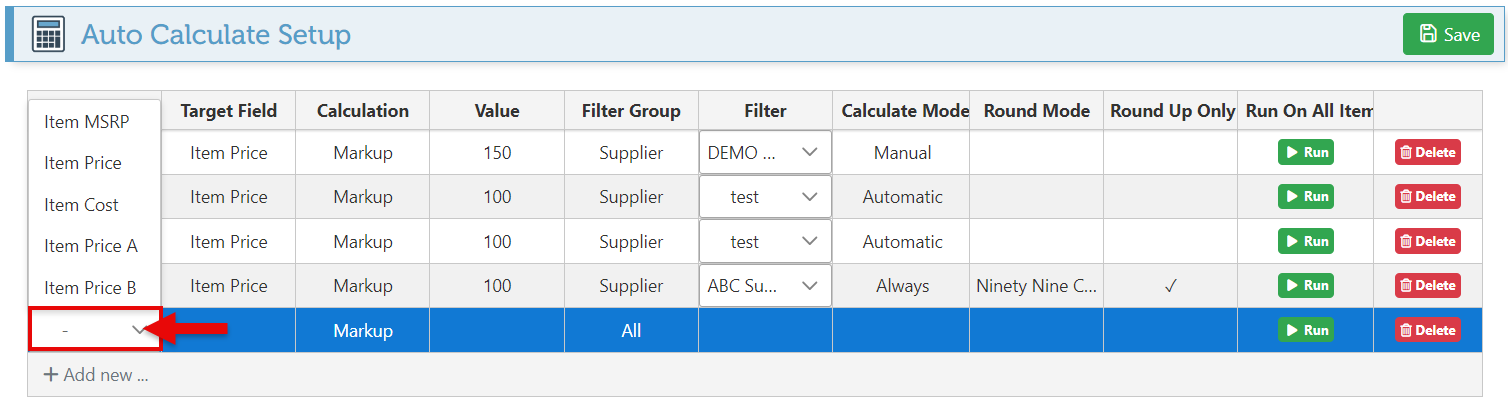Select Item MSRP from the dropdown list
This screenshot has width=1508, height=408.
click(x=87, y=121)
